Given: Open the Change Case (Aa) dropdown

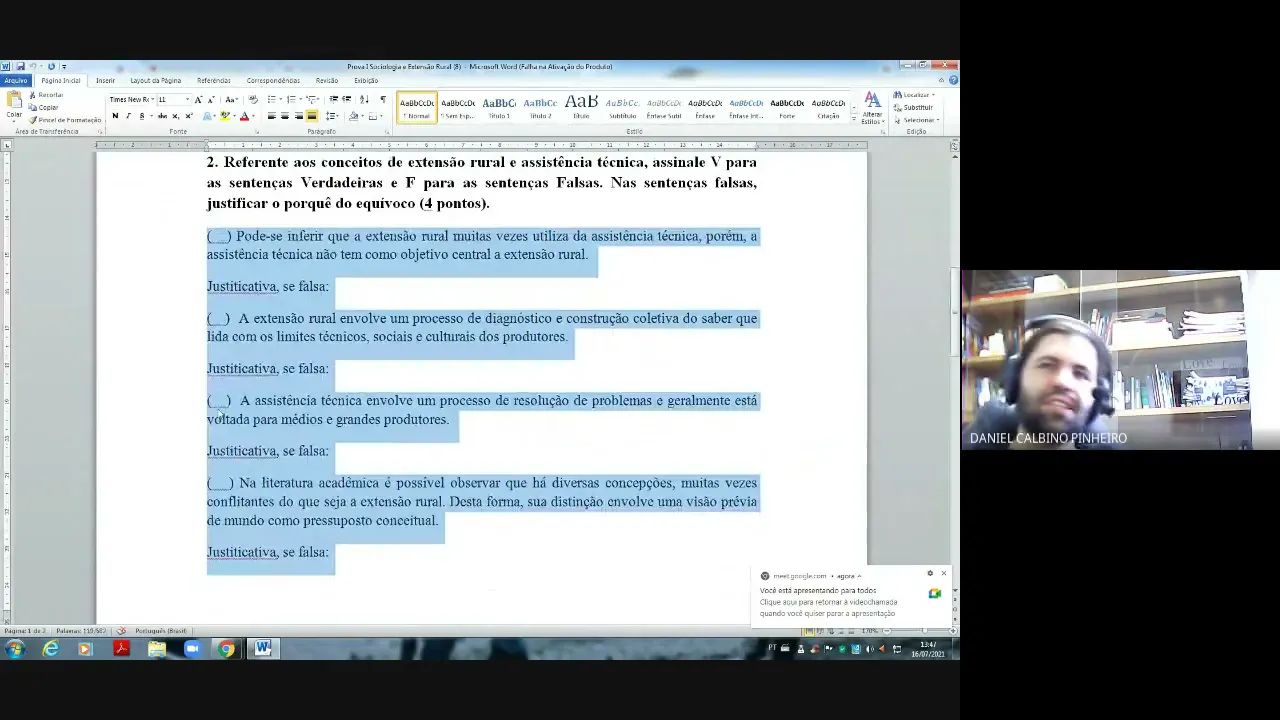Looking at the screenshot, I should tap(231, 100).
